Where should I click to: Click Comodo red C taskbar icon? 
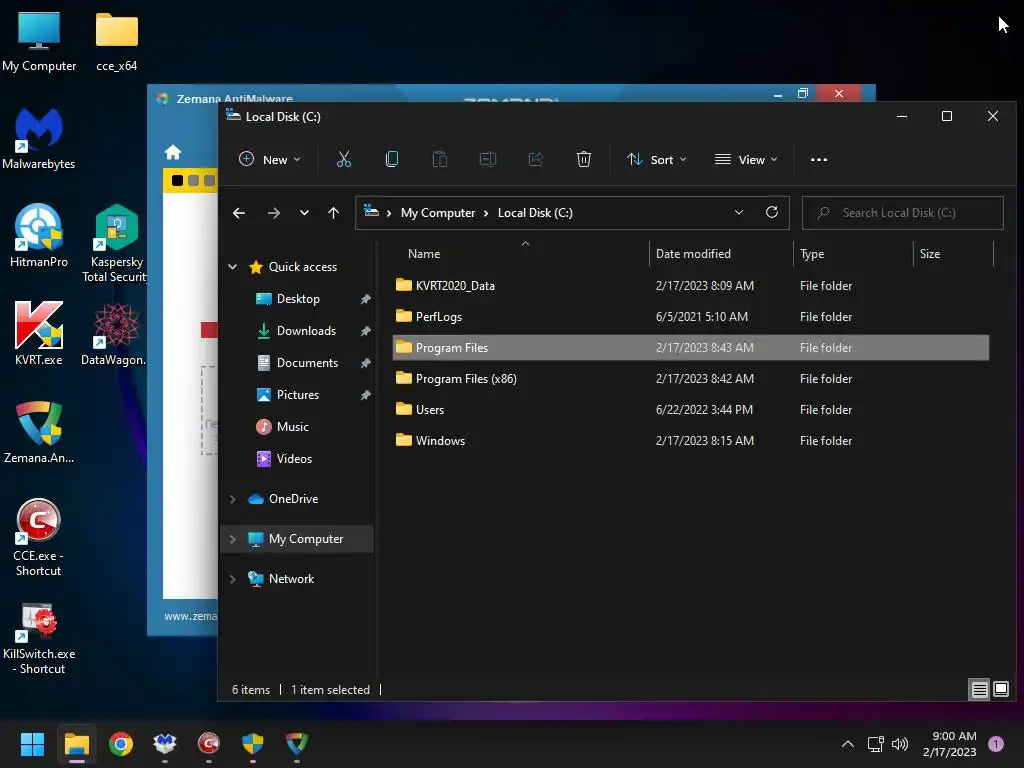pyautogui.click(x=208, y=744)
